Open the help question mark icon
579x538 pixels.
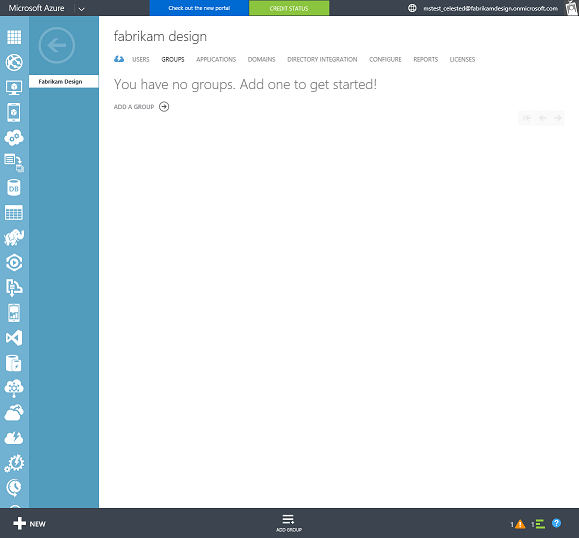point(556,523)
